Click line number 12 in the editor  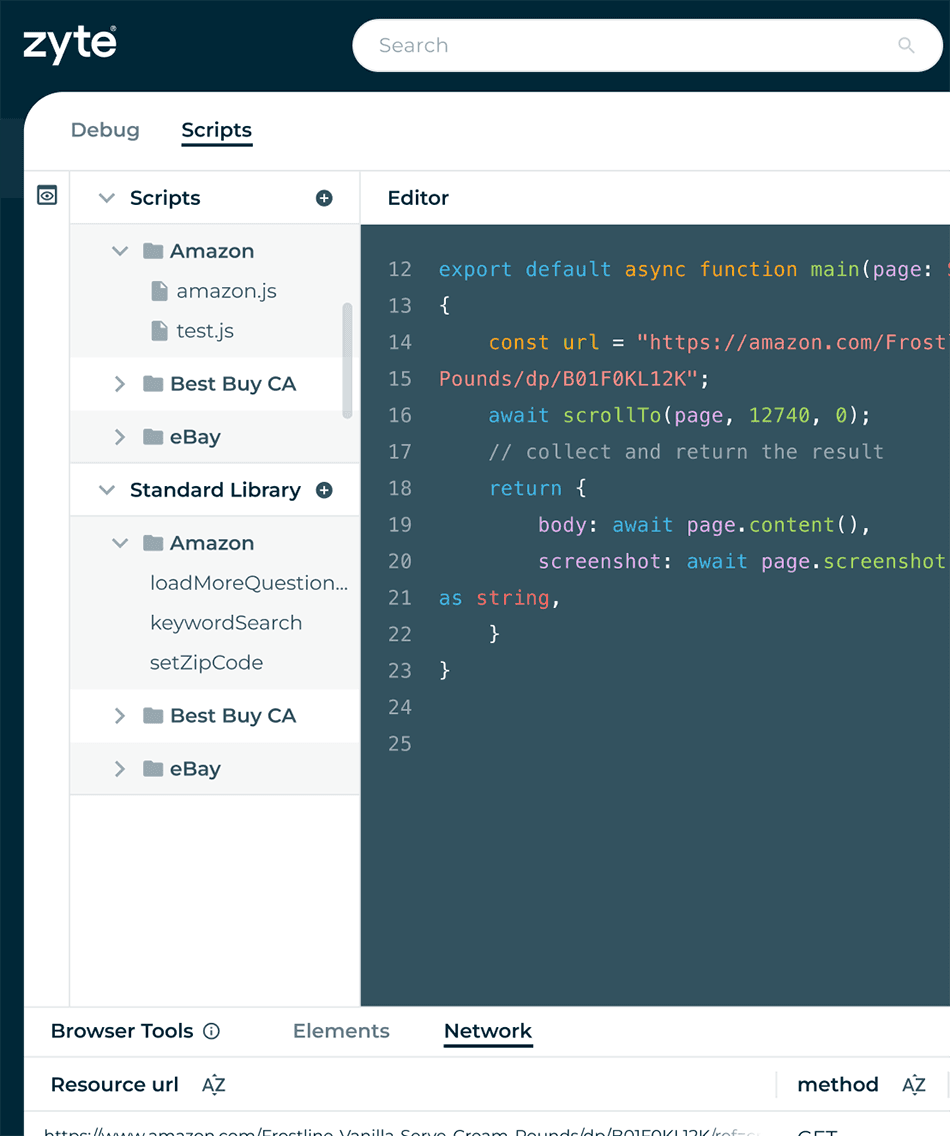tap(399, 270)
